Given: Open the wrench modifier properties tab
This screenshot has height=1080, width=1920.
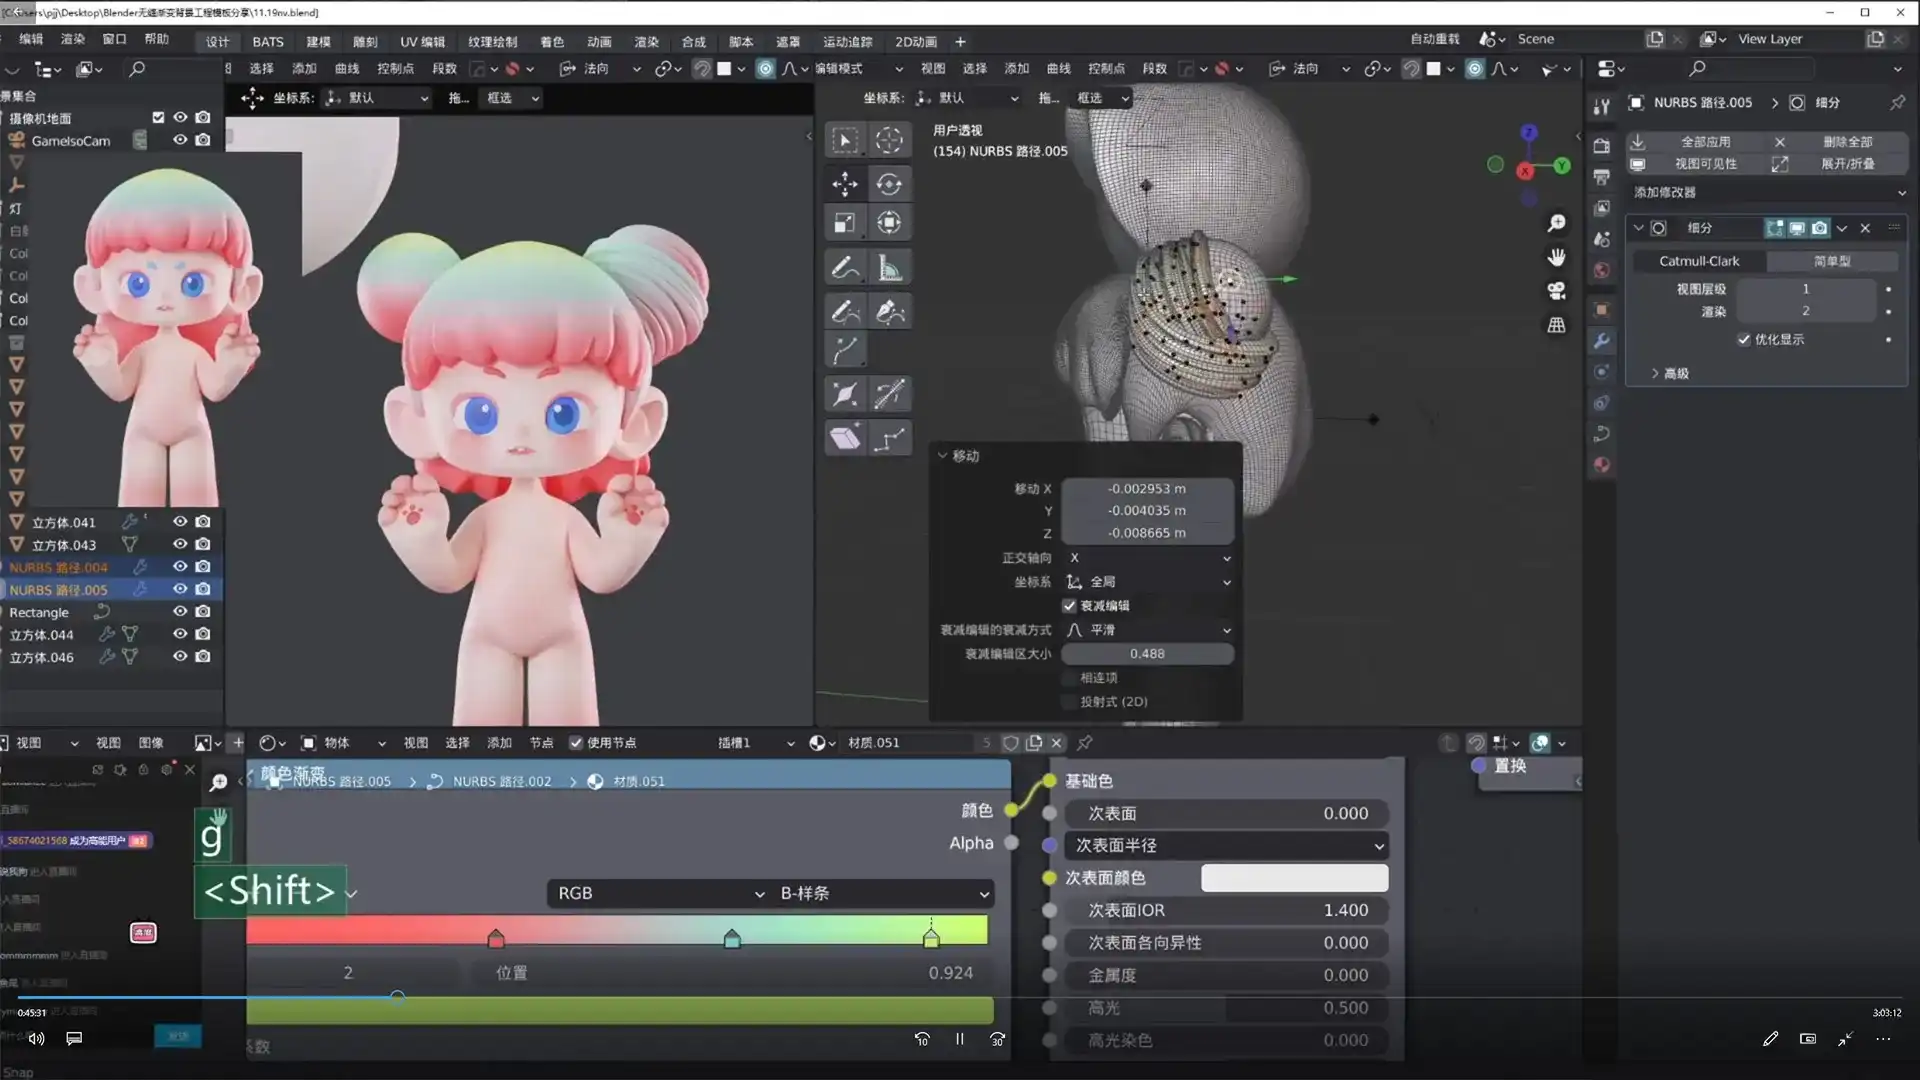Looking at the screenshot, I should [x=1601, y=341].
